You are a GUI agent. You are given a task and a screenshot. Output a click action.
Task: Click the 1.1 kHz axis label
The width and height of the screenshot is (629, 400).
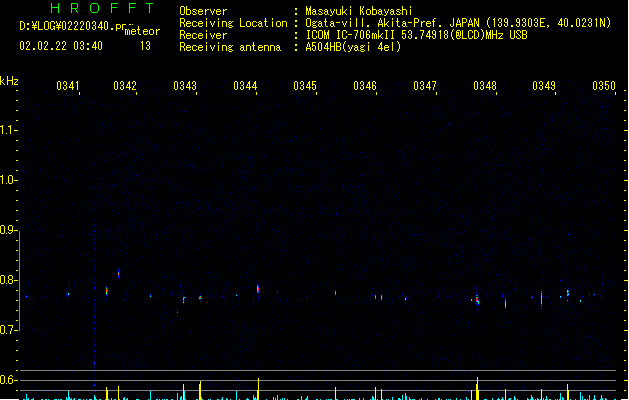(8, 130)
